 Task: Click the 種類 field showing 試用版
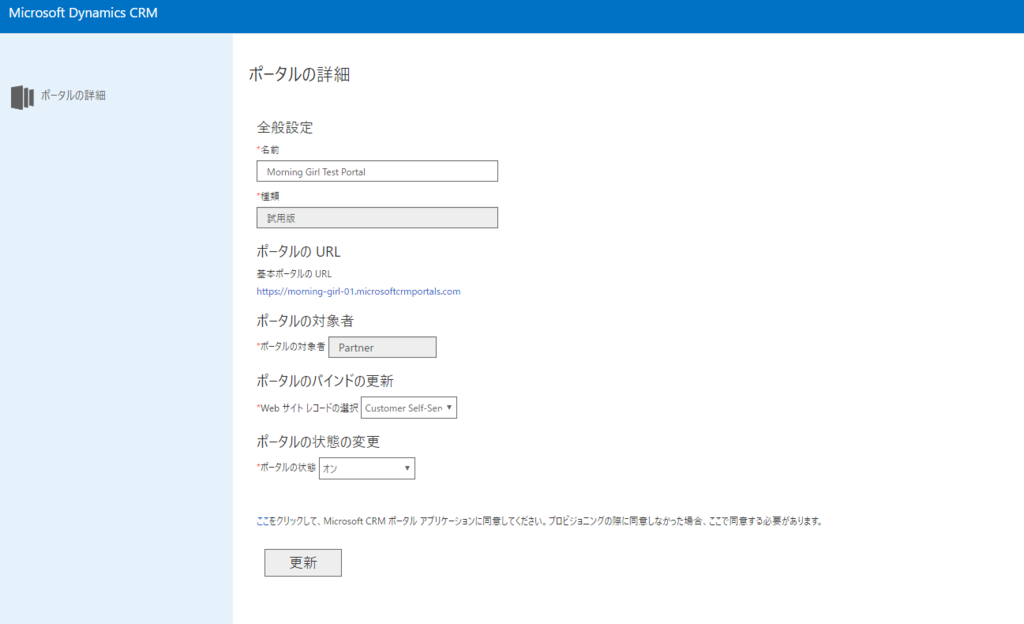[377, 217]
